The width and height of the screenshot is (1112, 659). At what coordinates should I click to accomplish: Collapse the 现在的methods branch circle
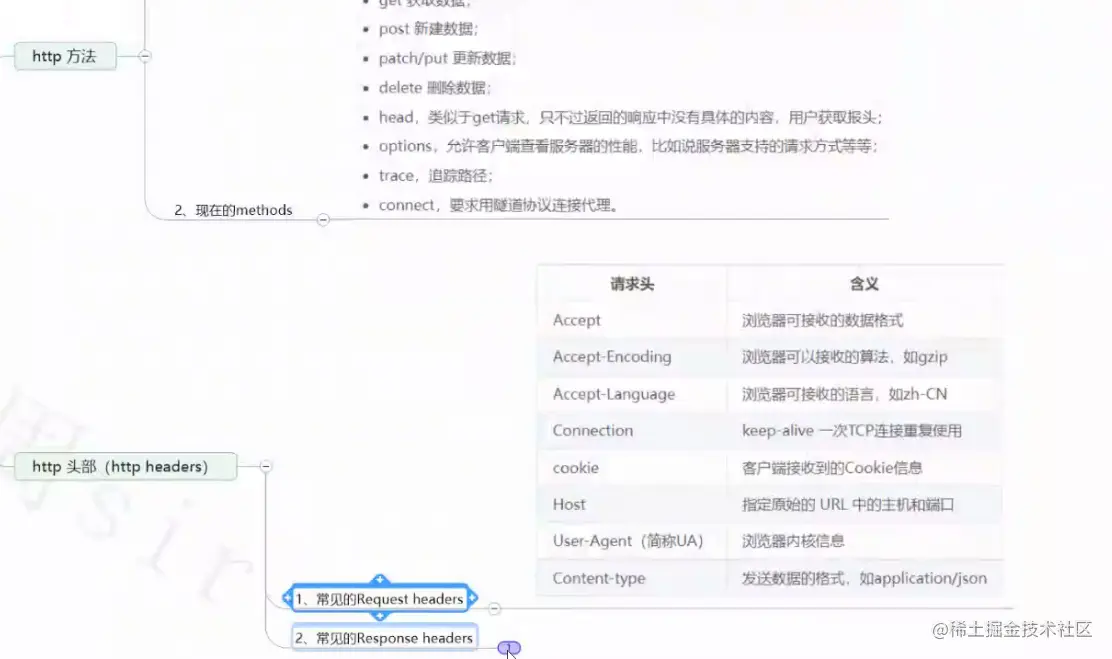(x=323, y=220)
